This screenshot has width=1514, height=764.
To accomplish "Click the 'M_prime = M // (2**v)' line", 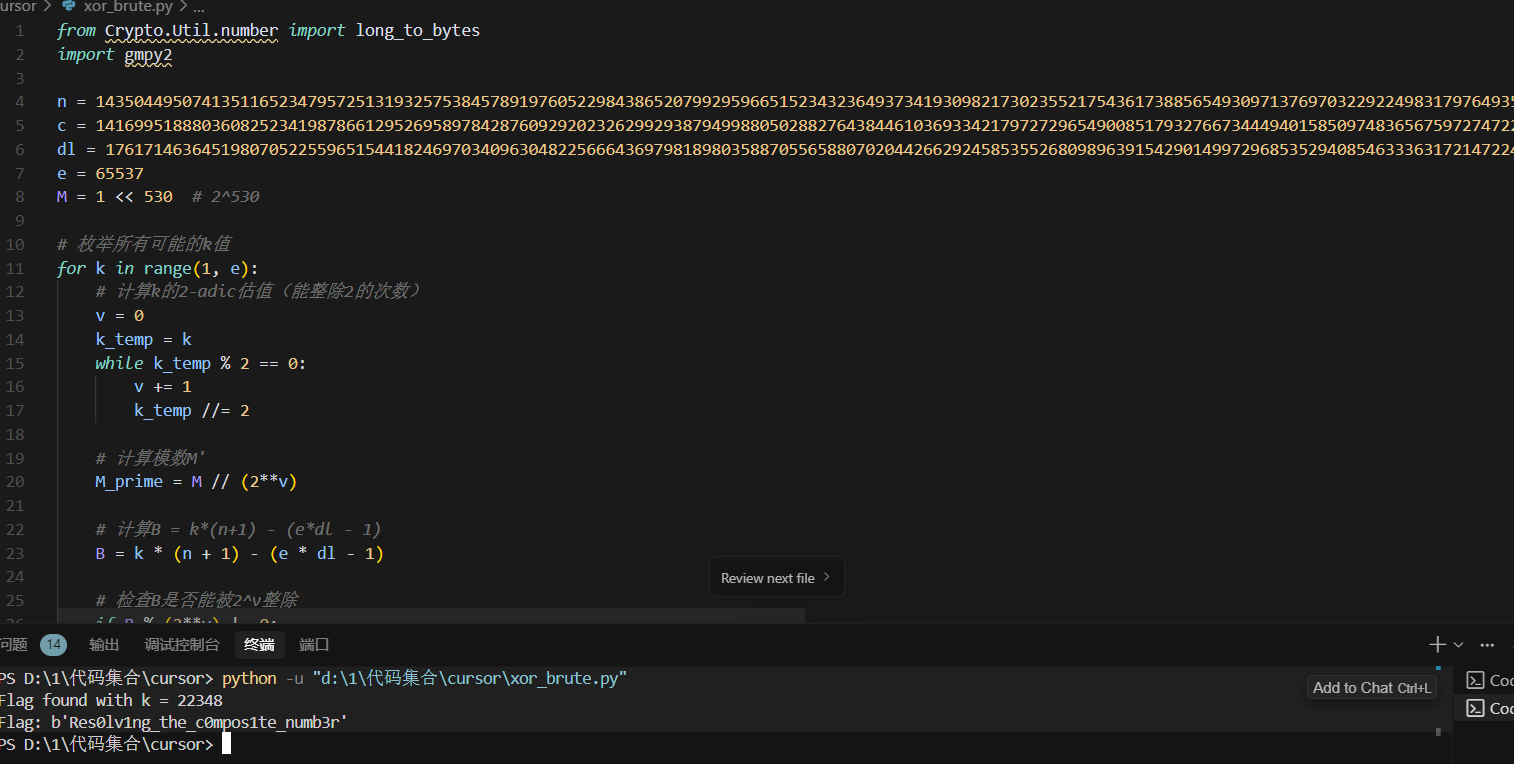I will 197,482.
